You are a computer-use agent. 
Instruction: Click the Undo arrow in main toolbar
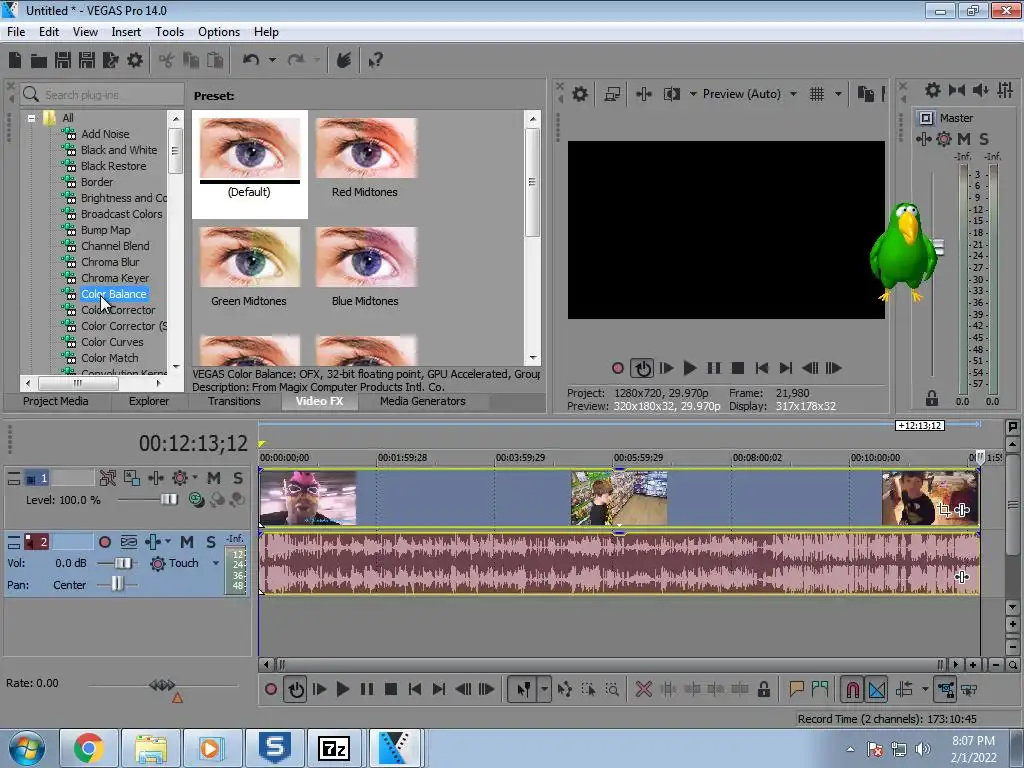coord(251,60)
